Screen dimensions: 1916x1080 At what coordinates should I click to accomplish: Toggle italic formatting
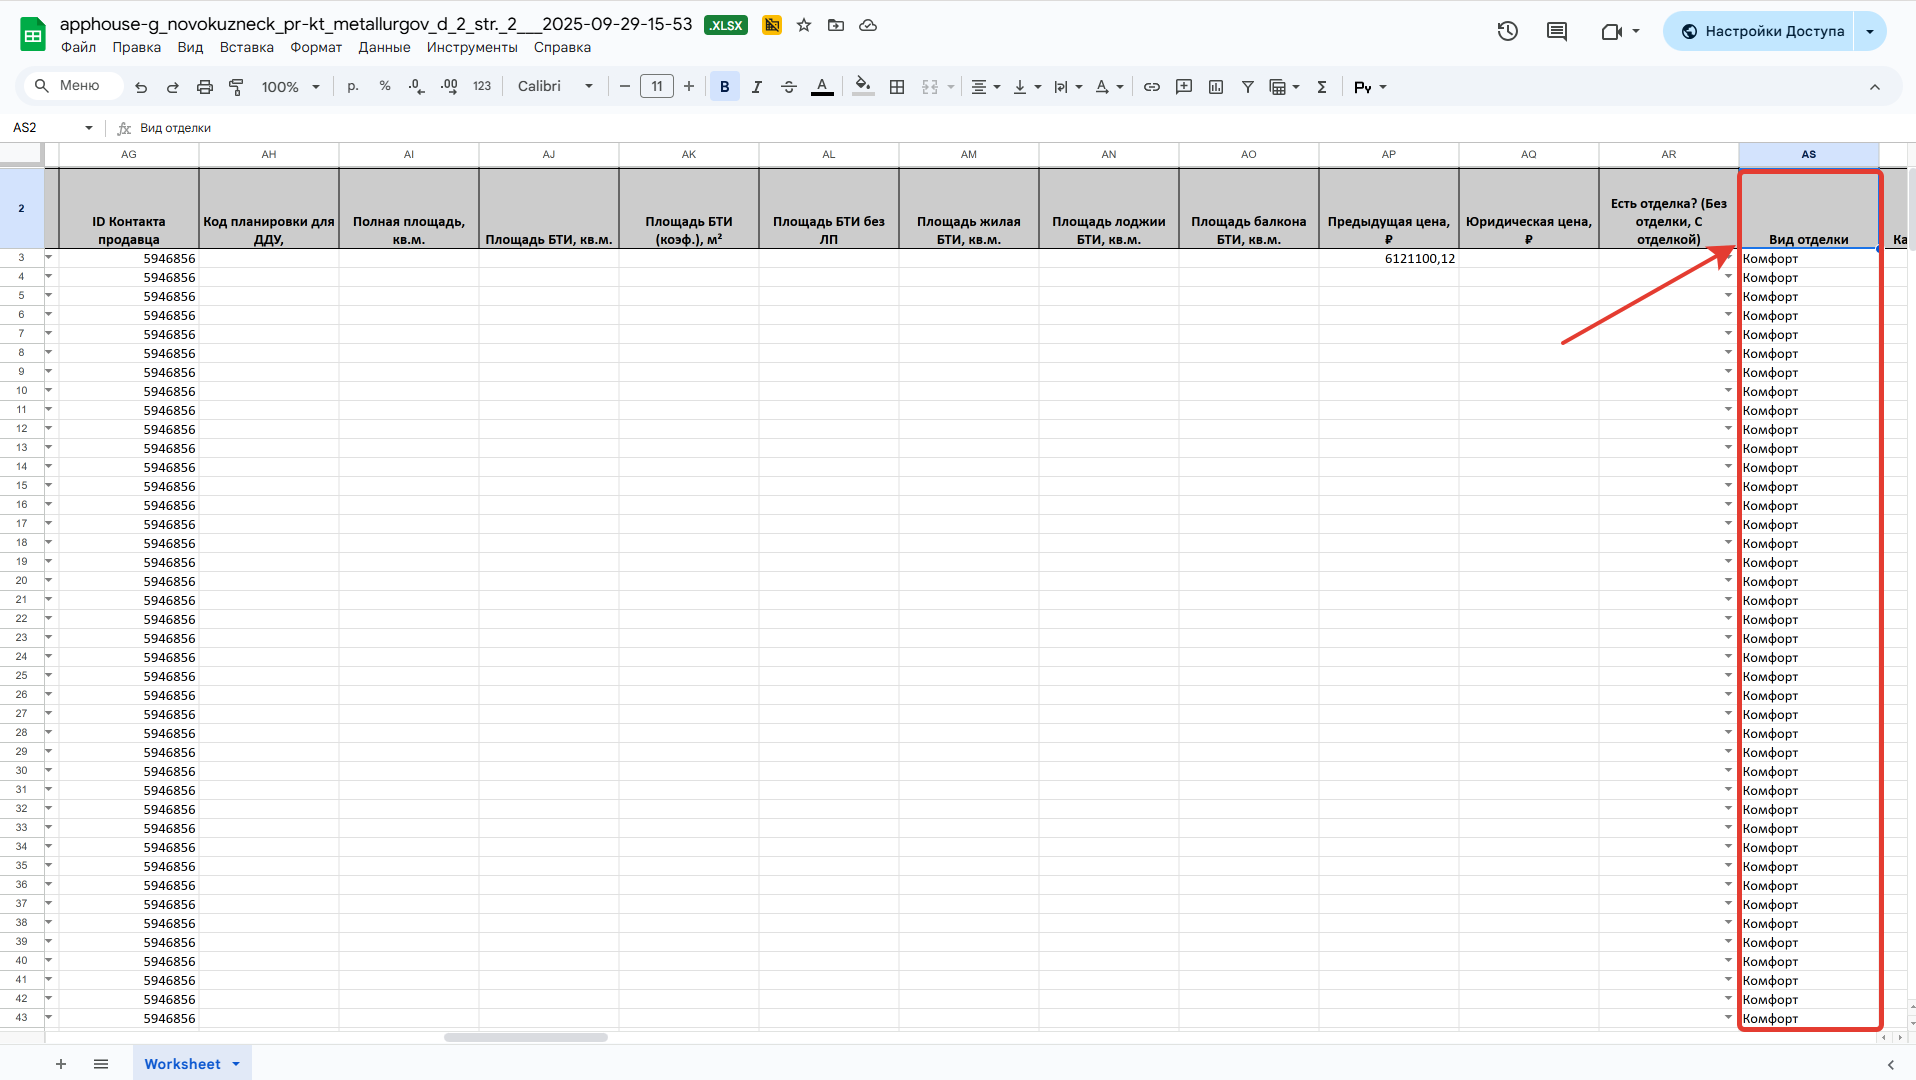(x=757, y=87)
